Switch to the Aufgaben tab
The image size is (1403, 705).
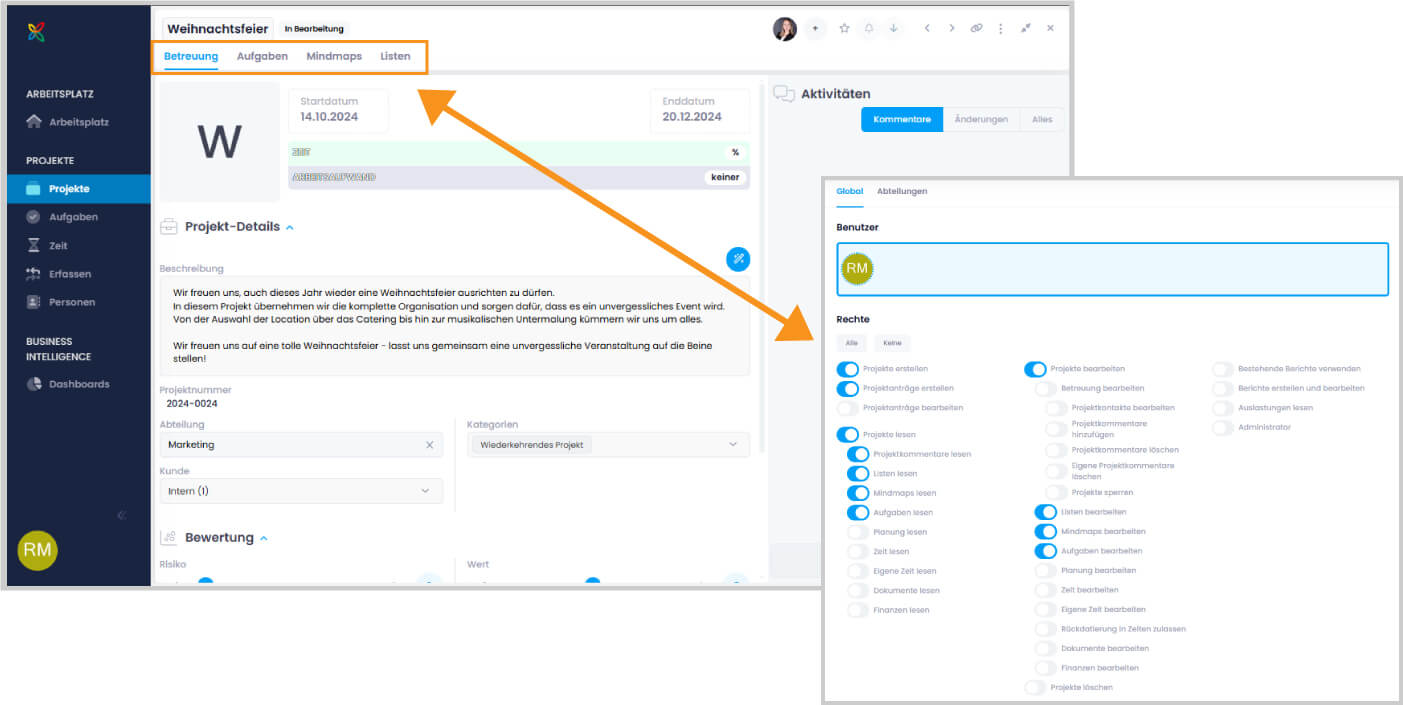(262, 56)
